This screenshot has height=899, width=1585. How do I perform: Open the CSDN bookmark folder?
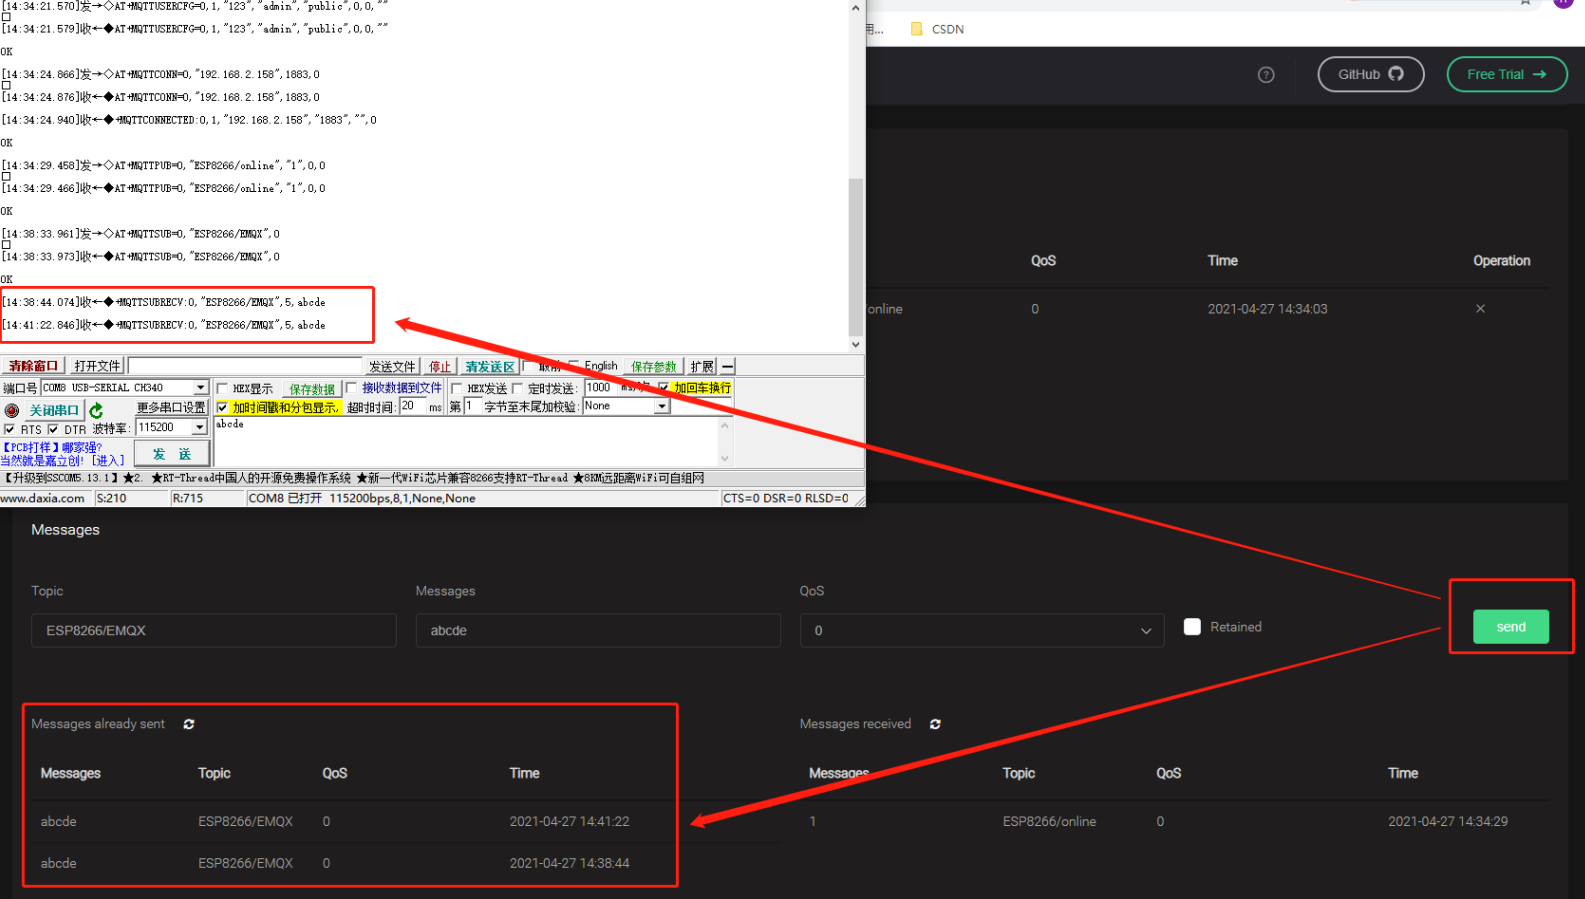coord(937,29)
